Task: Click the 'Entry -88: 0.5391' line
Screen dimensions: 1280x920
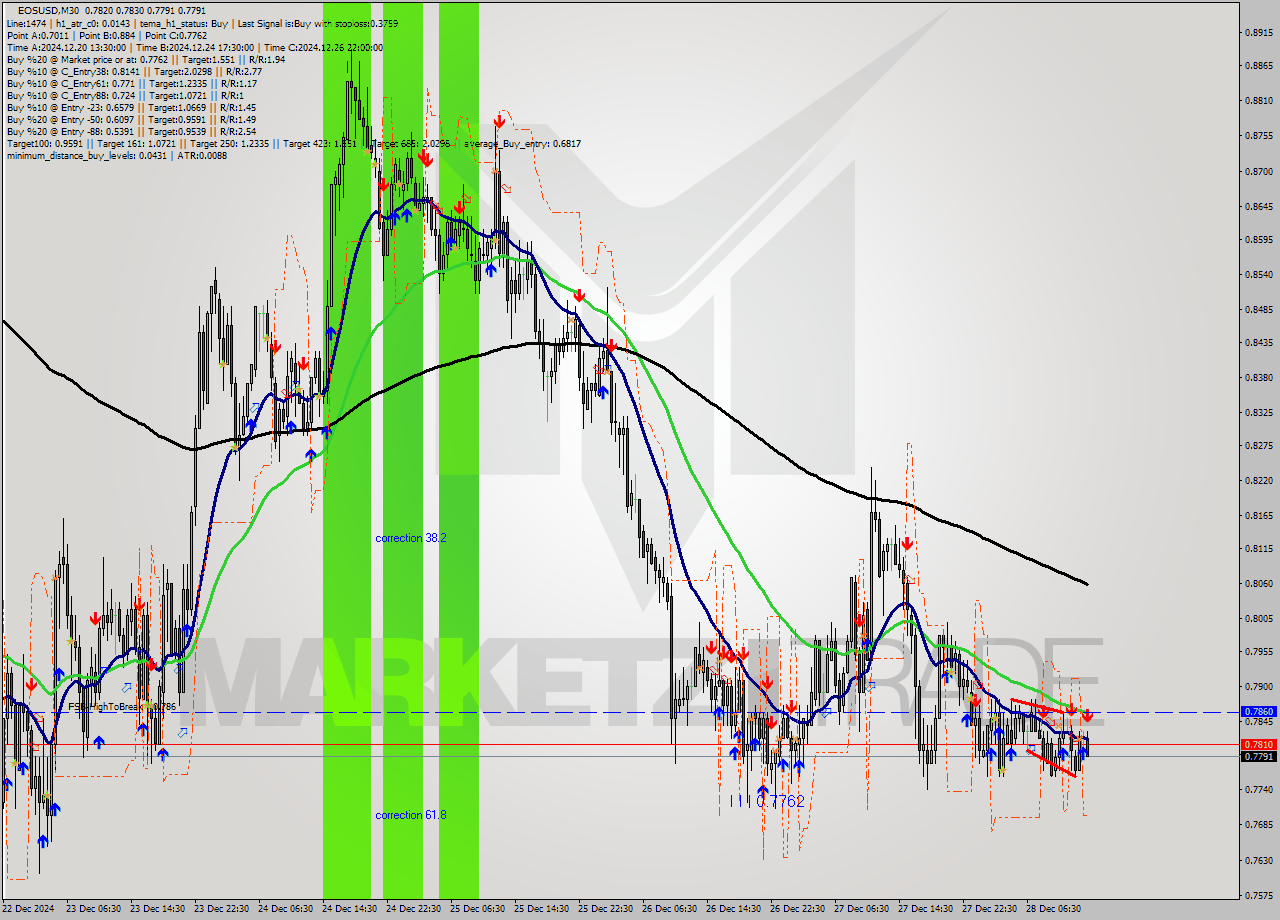Action: pyautogui.click(x=131, y=131)
